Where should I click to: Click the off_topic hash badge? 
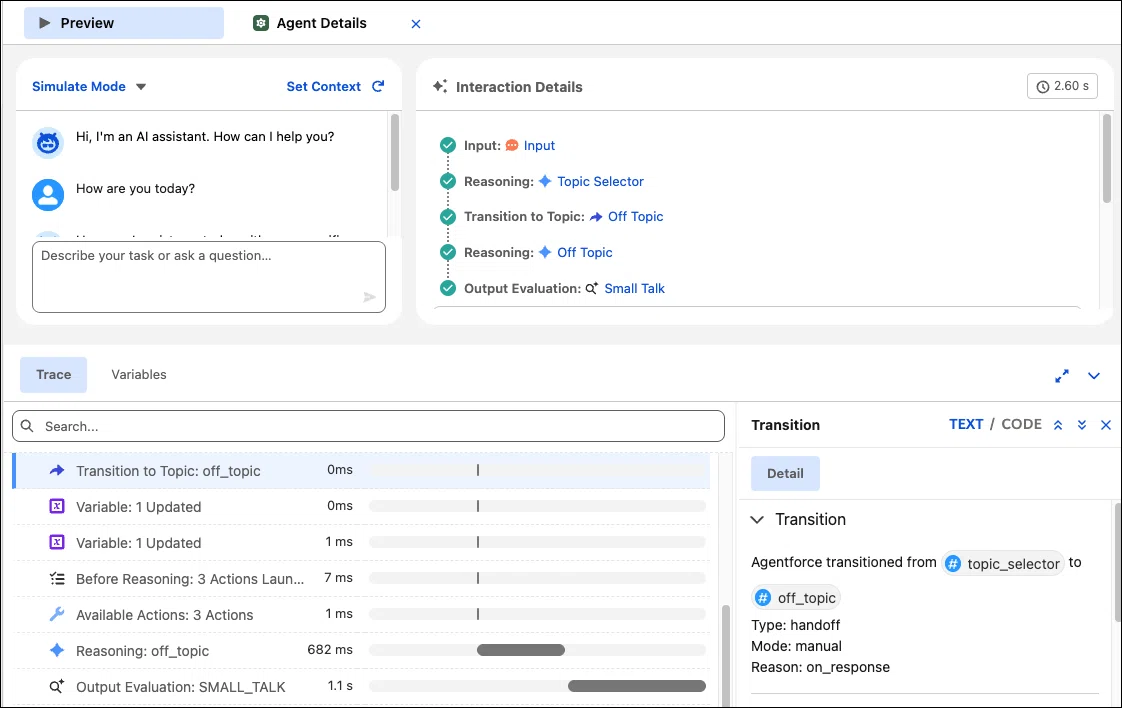pyautogui.click(x=796, y=598)
